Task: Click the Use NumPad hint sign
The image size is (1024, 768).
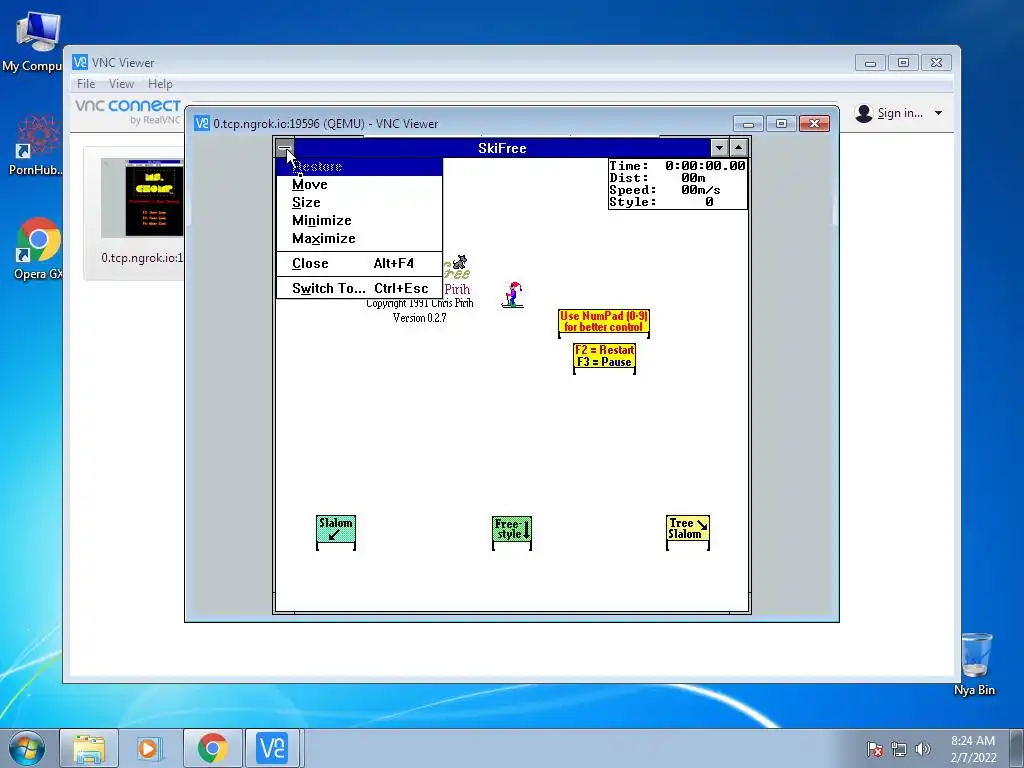Action: click(603, 323)
